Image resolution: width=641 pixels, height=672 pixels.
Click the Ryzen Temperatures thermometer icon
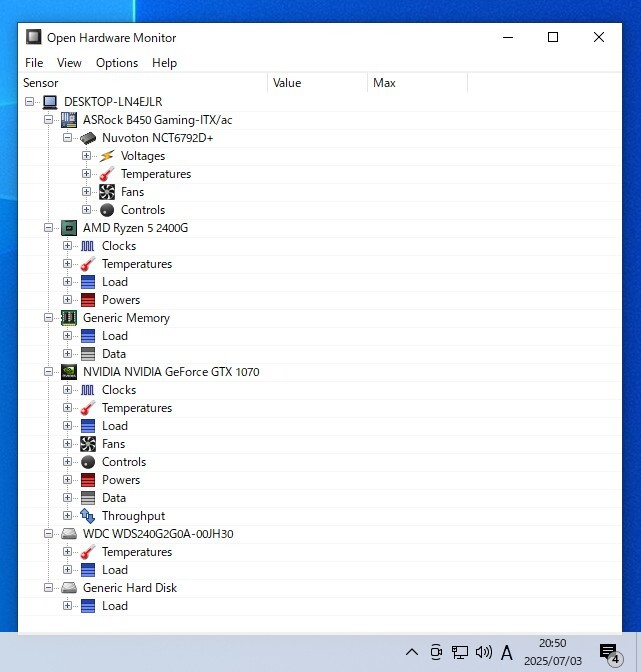tap(88, 264)
